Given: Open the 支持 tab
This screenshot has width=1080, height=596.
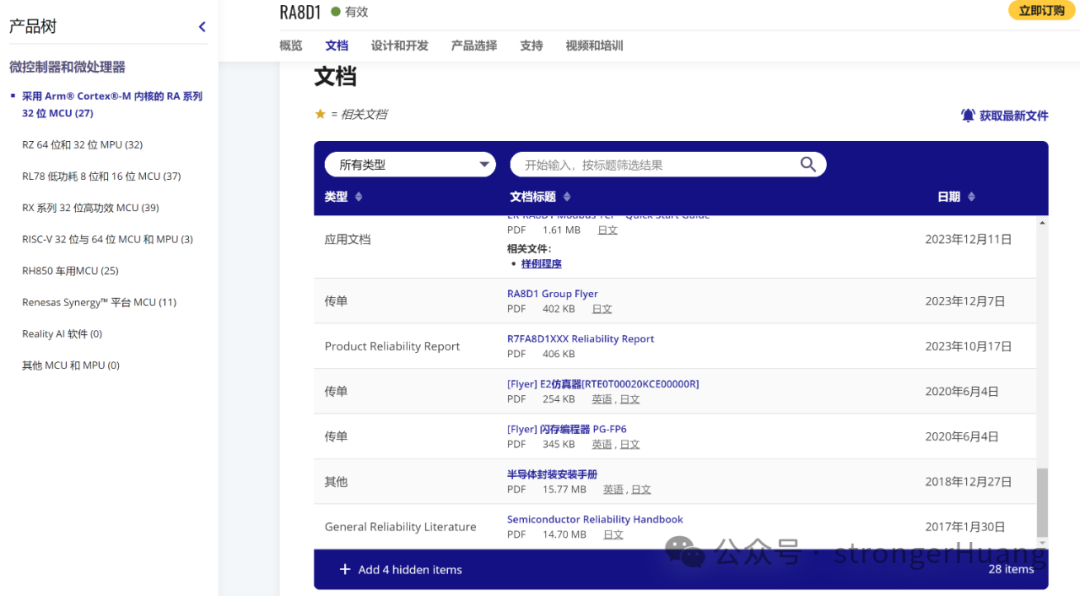Looking at the screenshot, I should 531,45.
